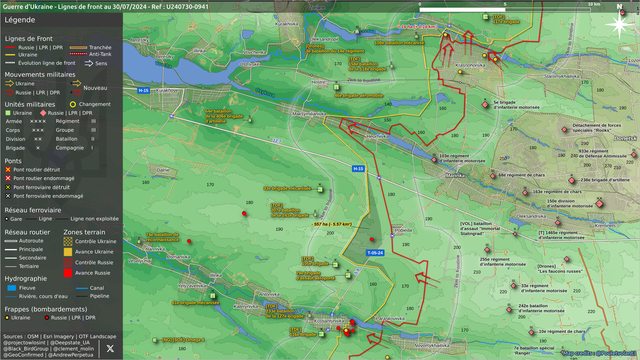The width and height of the screenshot is (640, 360).
Task: Click the '557 ha' area label on map
Action: [x=332, y=224]
